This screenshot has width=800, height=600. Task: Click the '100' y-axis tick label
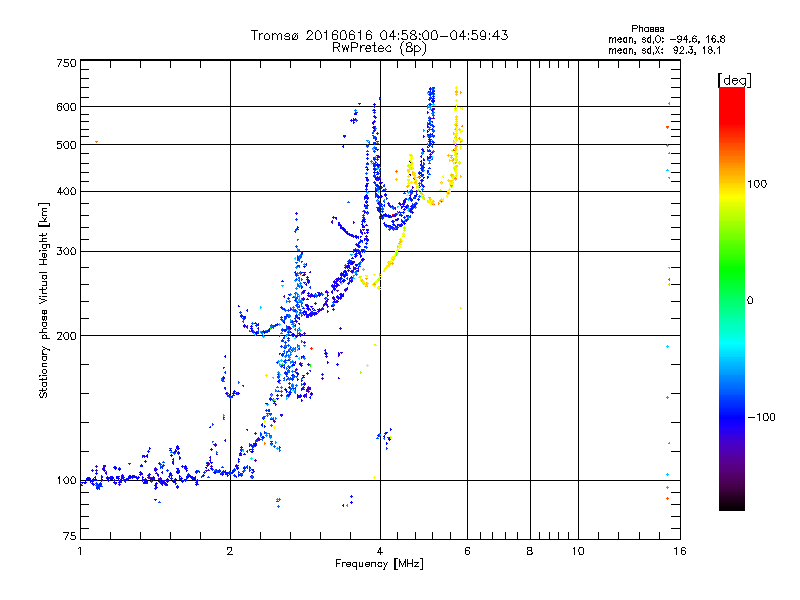click(66, 480)
